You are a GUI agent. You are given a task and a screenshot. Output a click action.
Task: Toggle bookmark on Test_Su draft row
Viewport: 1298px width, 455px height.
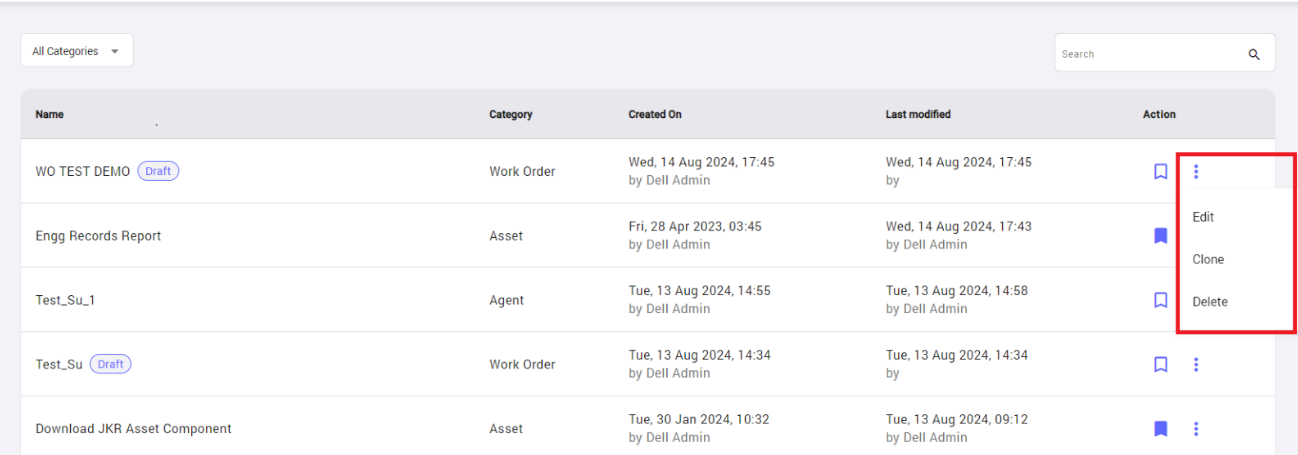(x=1160, y=364)
